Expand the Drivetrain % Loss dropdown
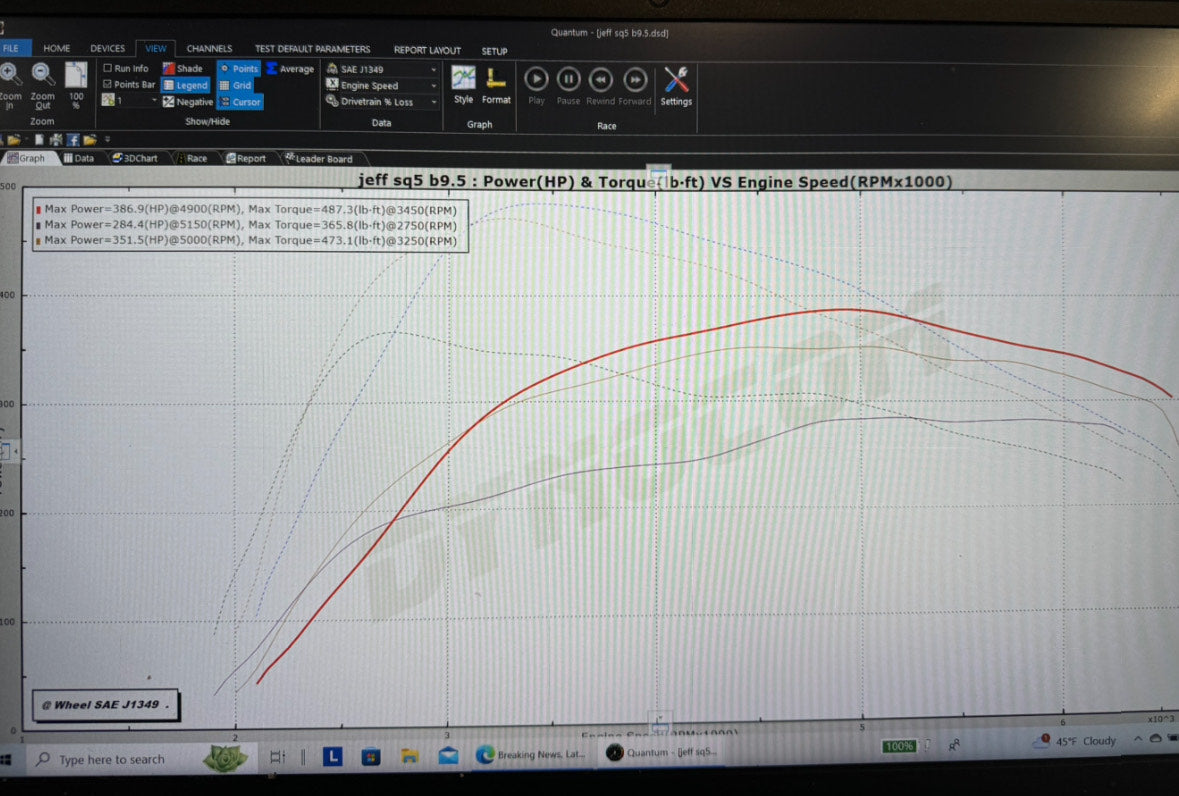Image resolution: width=1179 pixels, height=796 pixels. pos(432,101)
